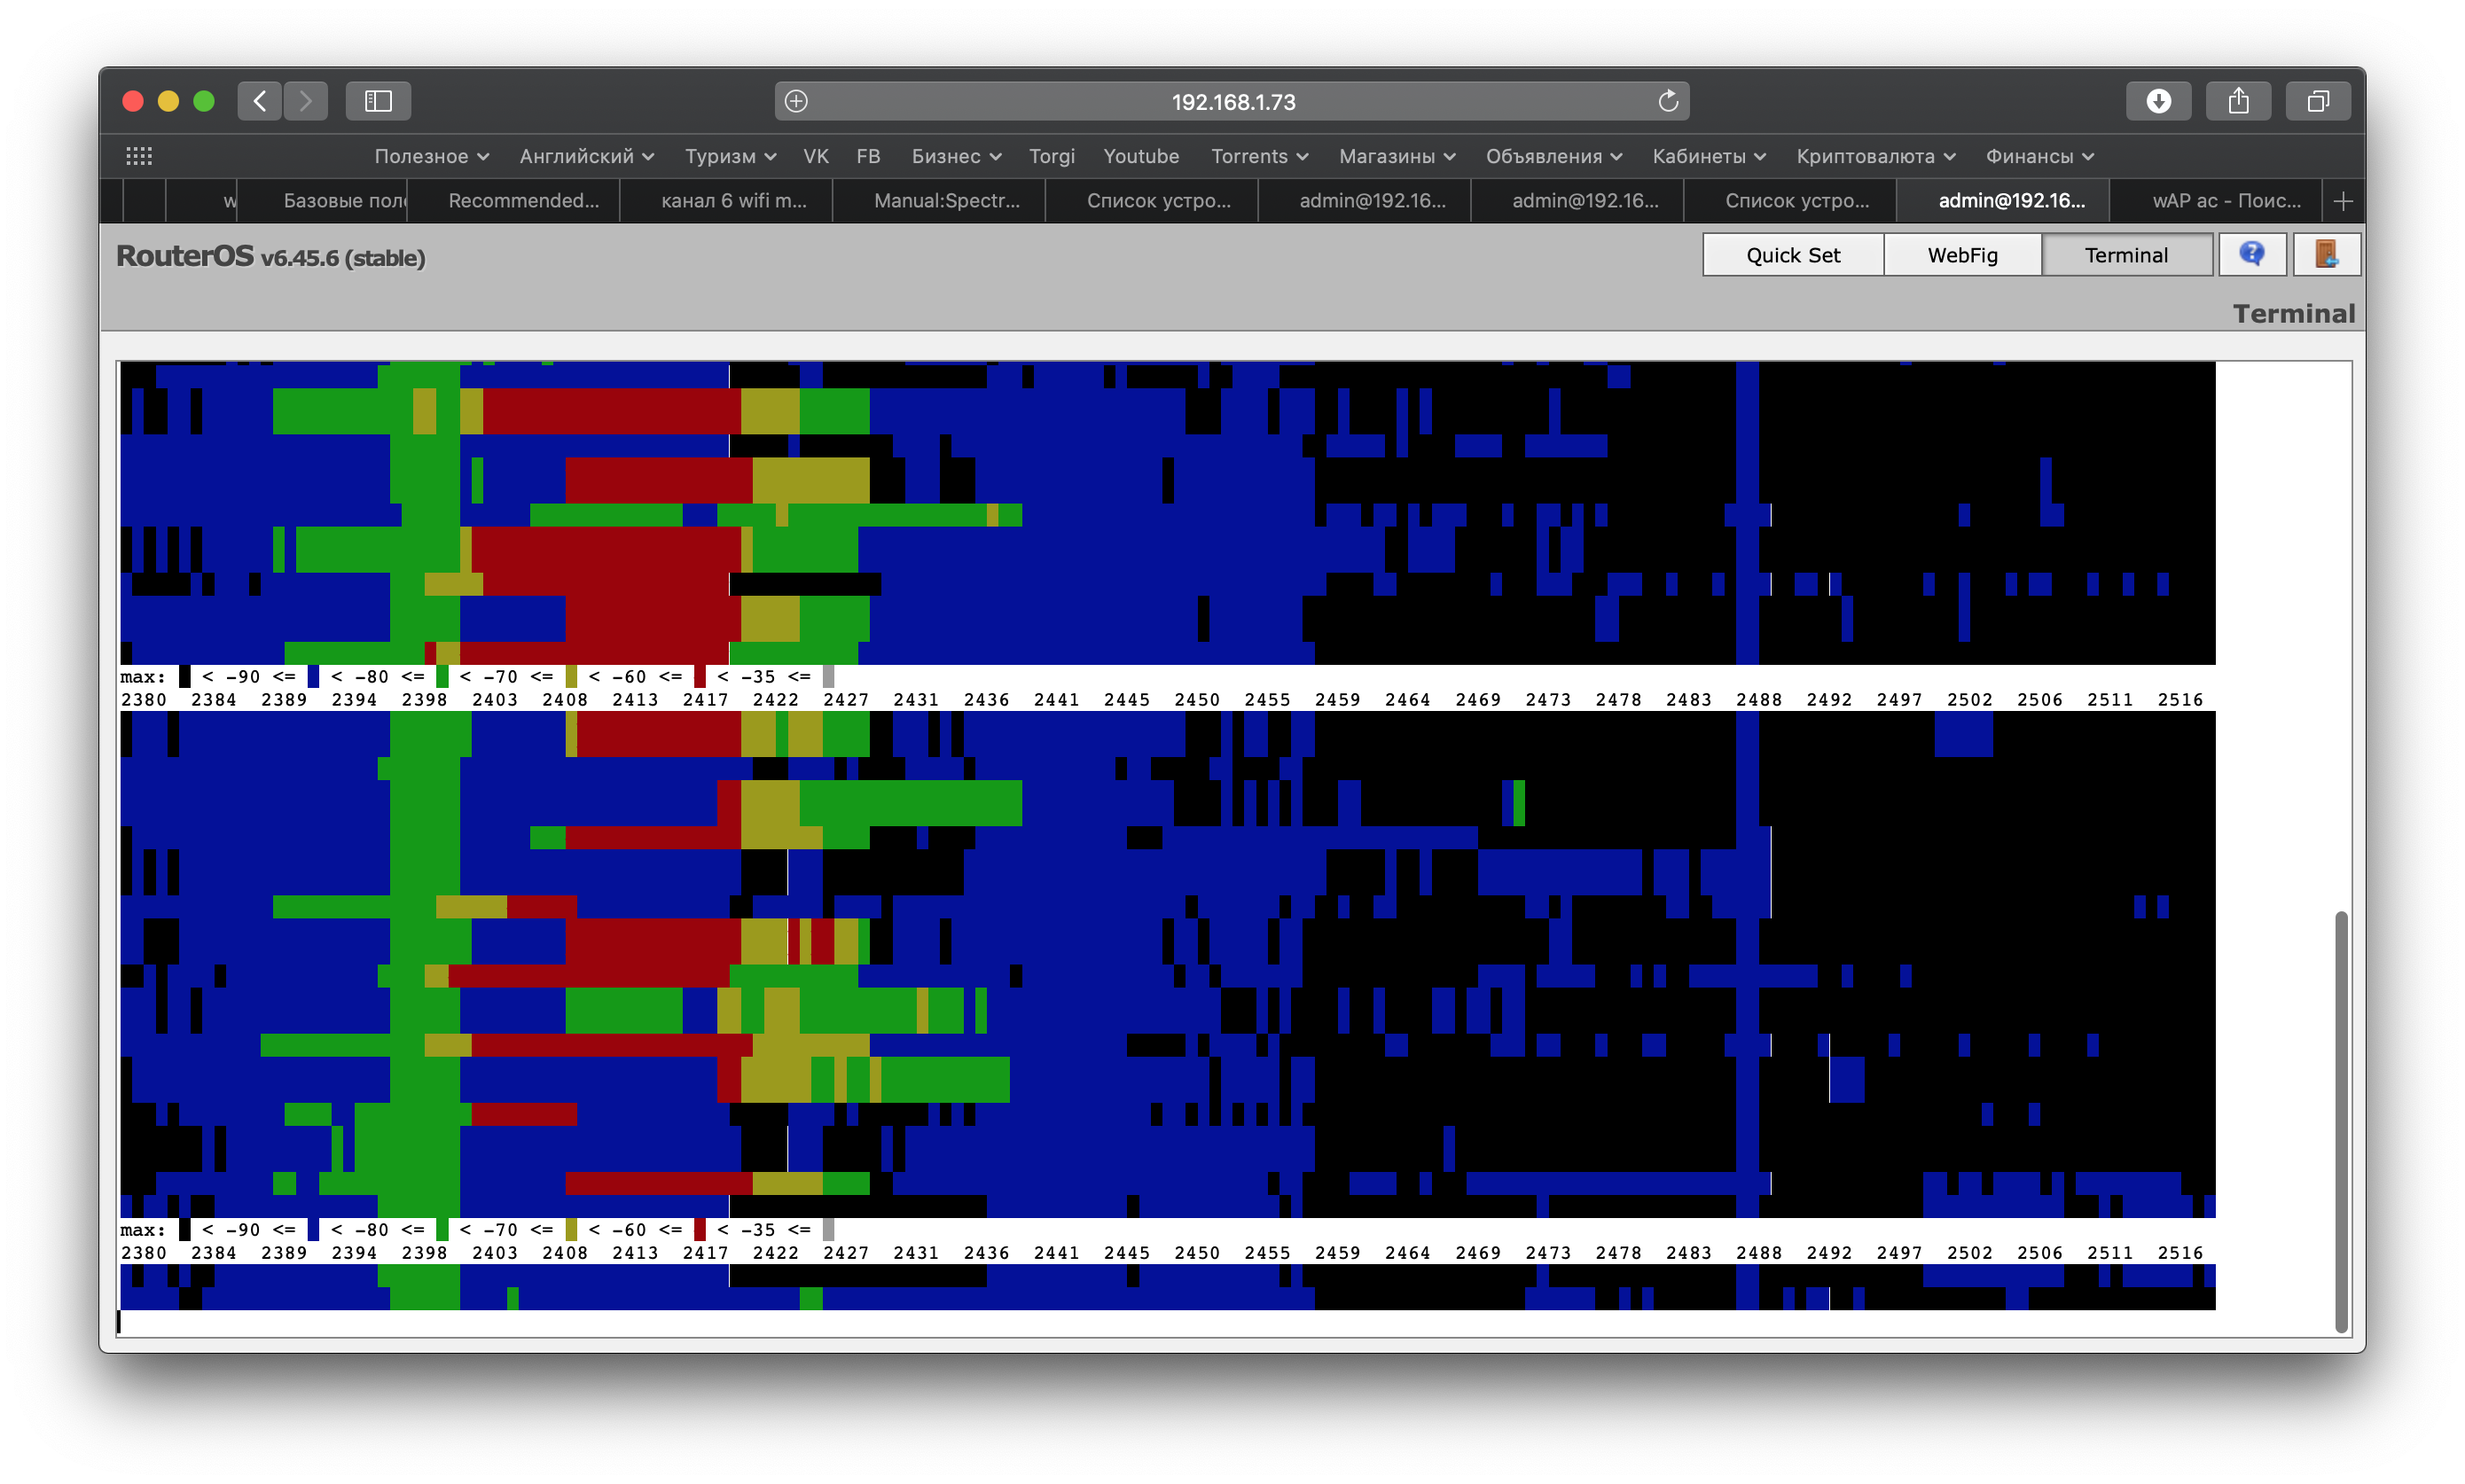Click the 192.168.1.73 address field
Image resolution: width=2465 pixels, height=1484 pixels.
[x=1232, y=101]
